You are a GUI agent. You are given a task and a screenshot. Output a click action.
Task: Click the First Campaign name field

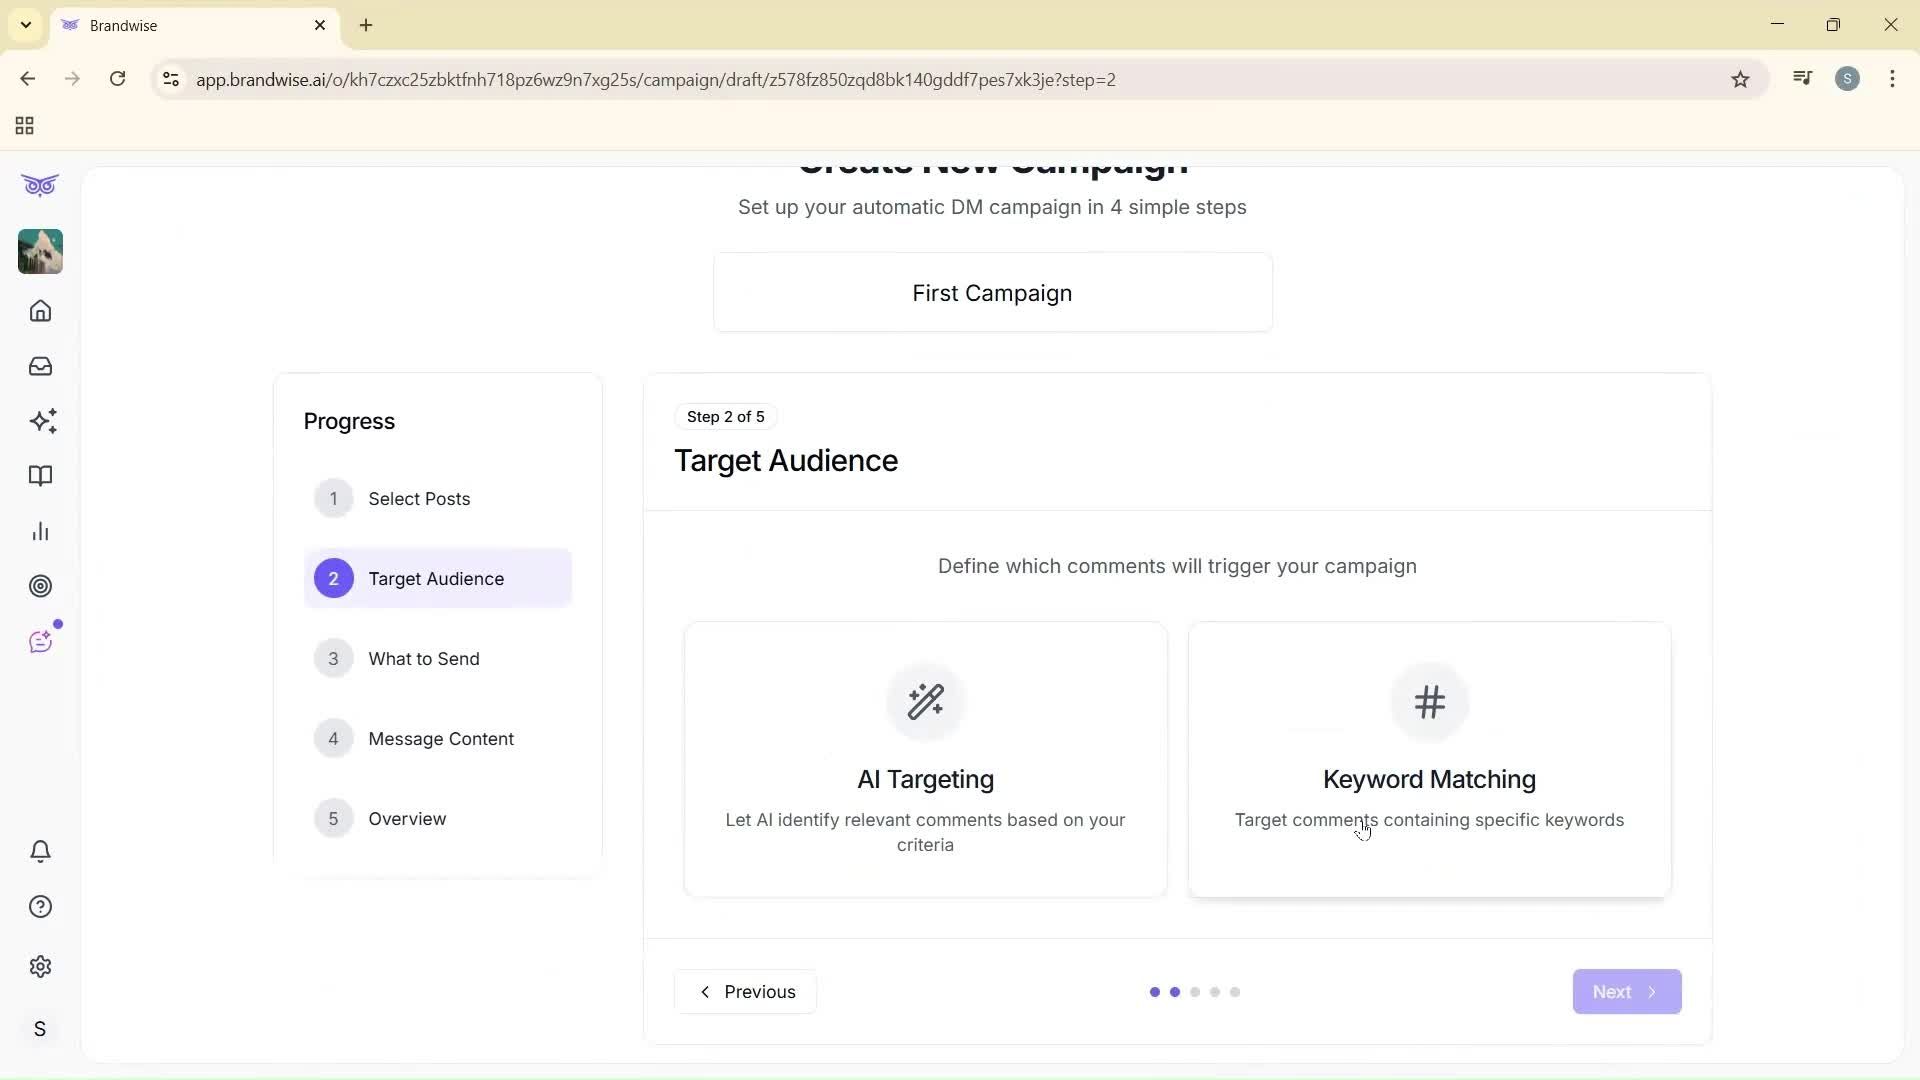[992, 292]
